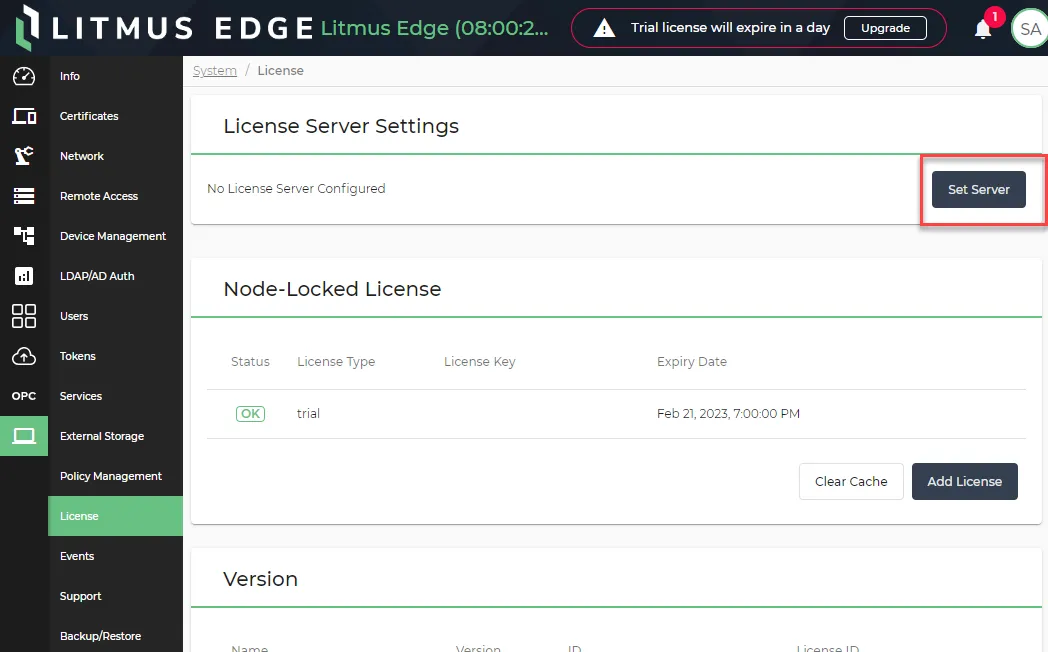This screenshot has height=652, width=1048.
Task: Click the 'License Server Settings' heading
Action: [x=341, y=126]
